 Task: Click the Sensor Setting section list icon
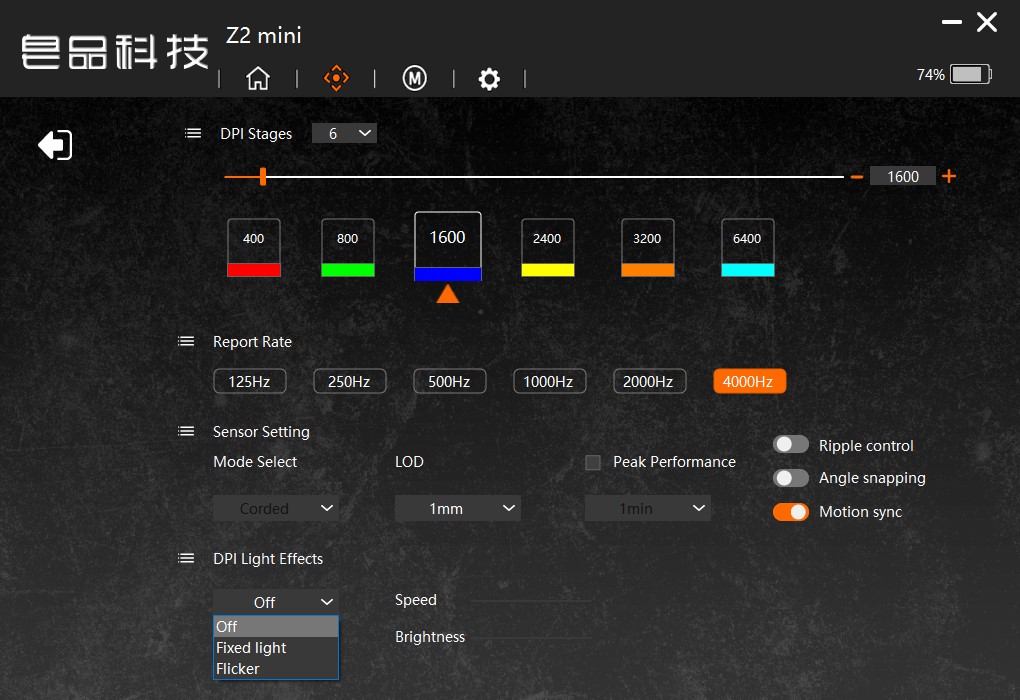pyautogui.click(x=186, y=431)
